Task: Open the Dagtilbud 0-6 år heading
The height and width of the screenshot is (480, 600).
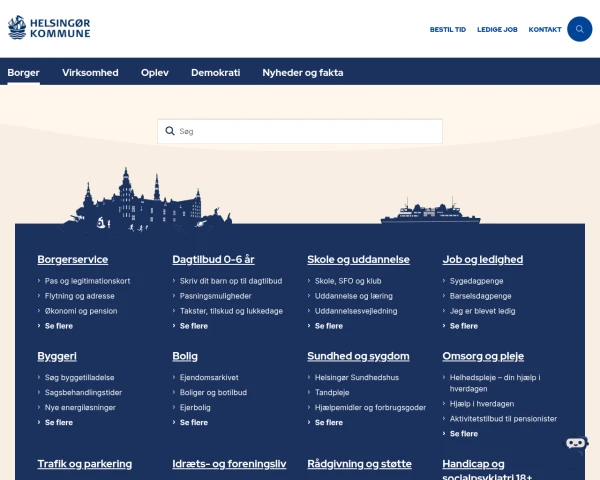Action: 213,259
